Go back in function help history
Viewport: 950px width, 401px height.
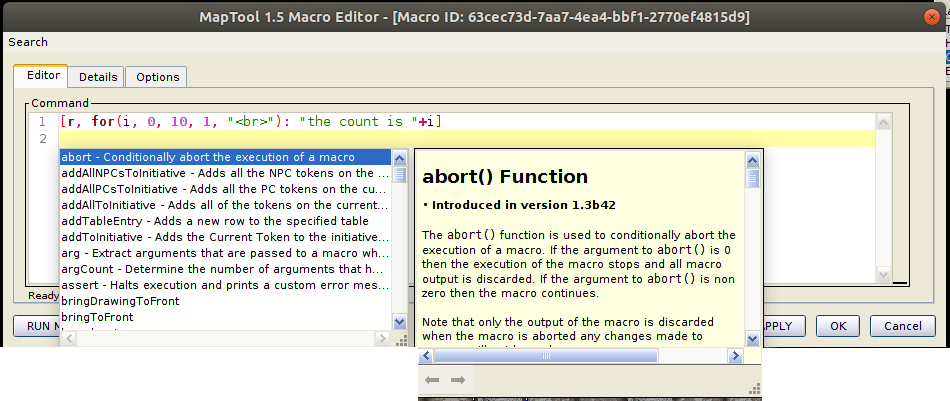pyautogui.click(x=432, y=380)
